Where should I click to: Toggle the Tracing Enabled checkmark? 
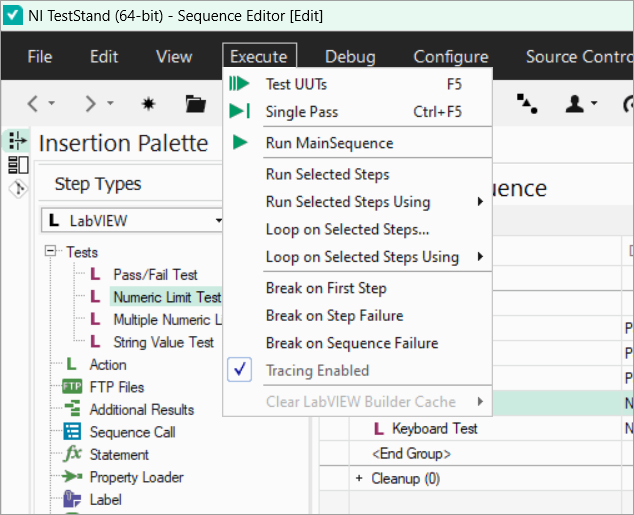tap(239, 369)
